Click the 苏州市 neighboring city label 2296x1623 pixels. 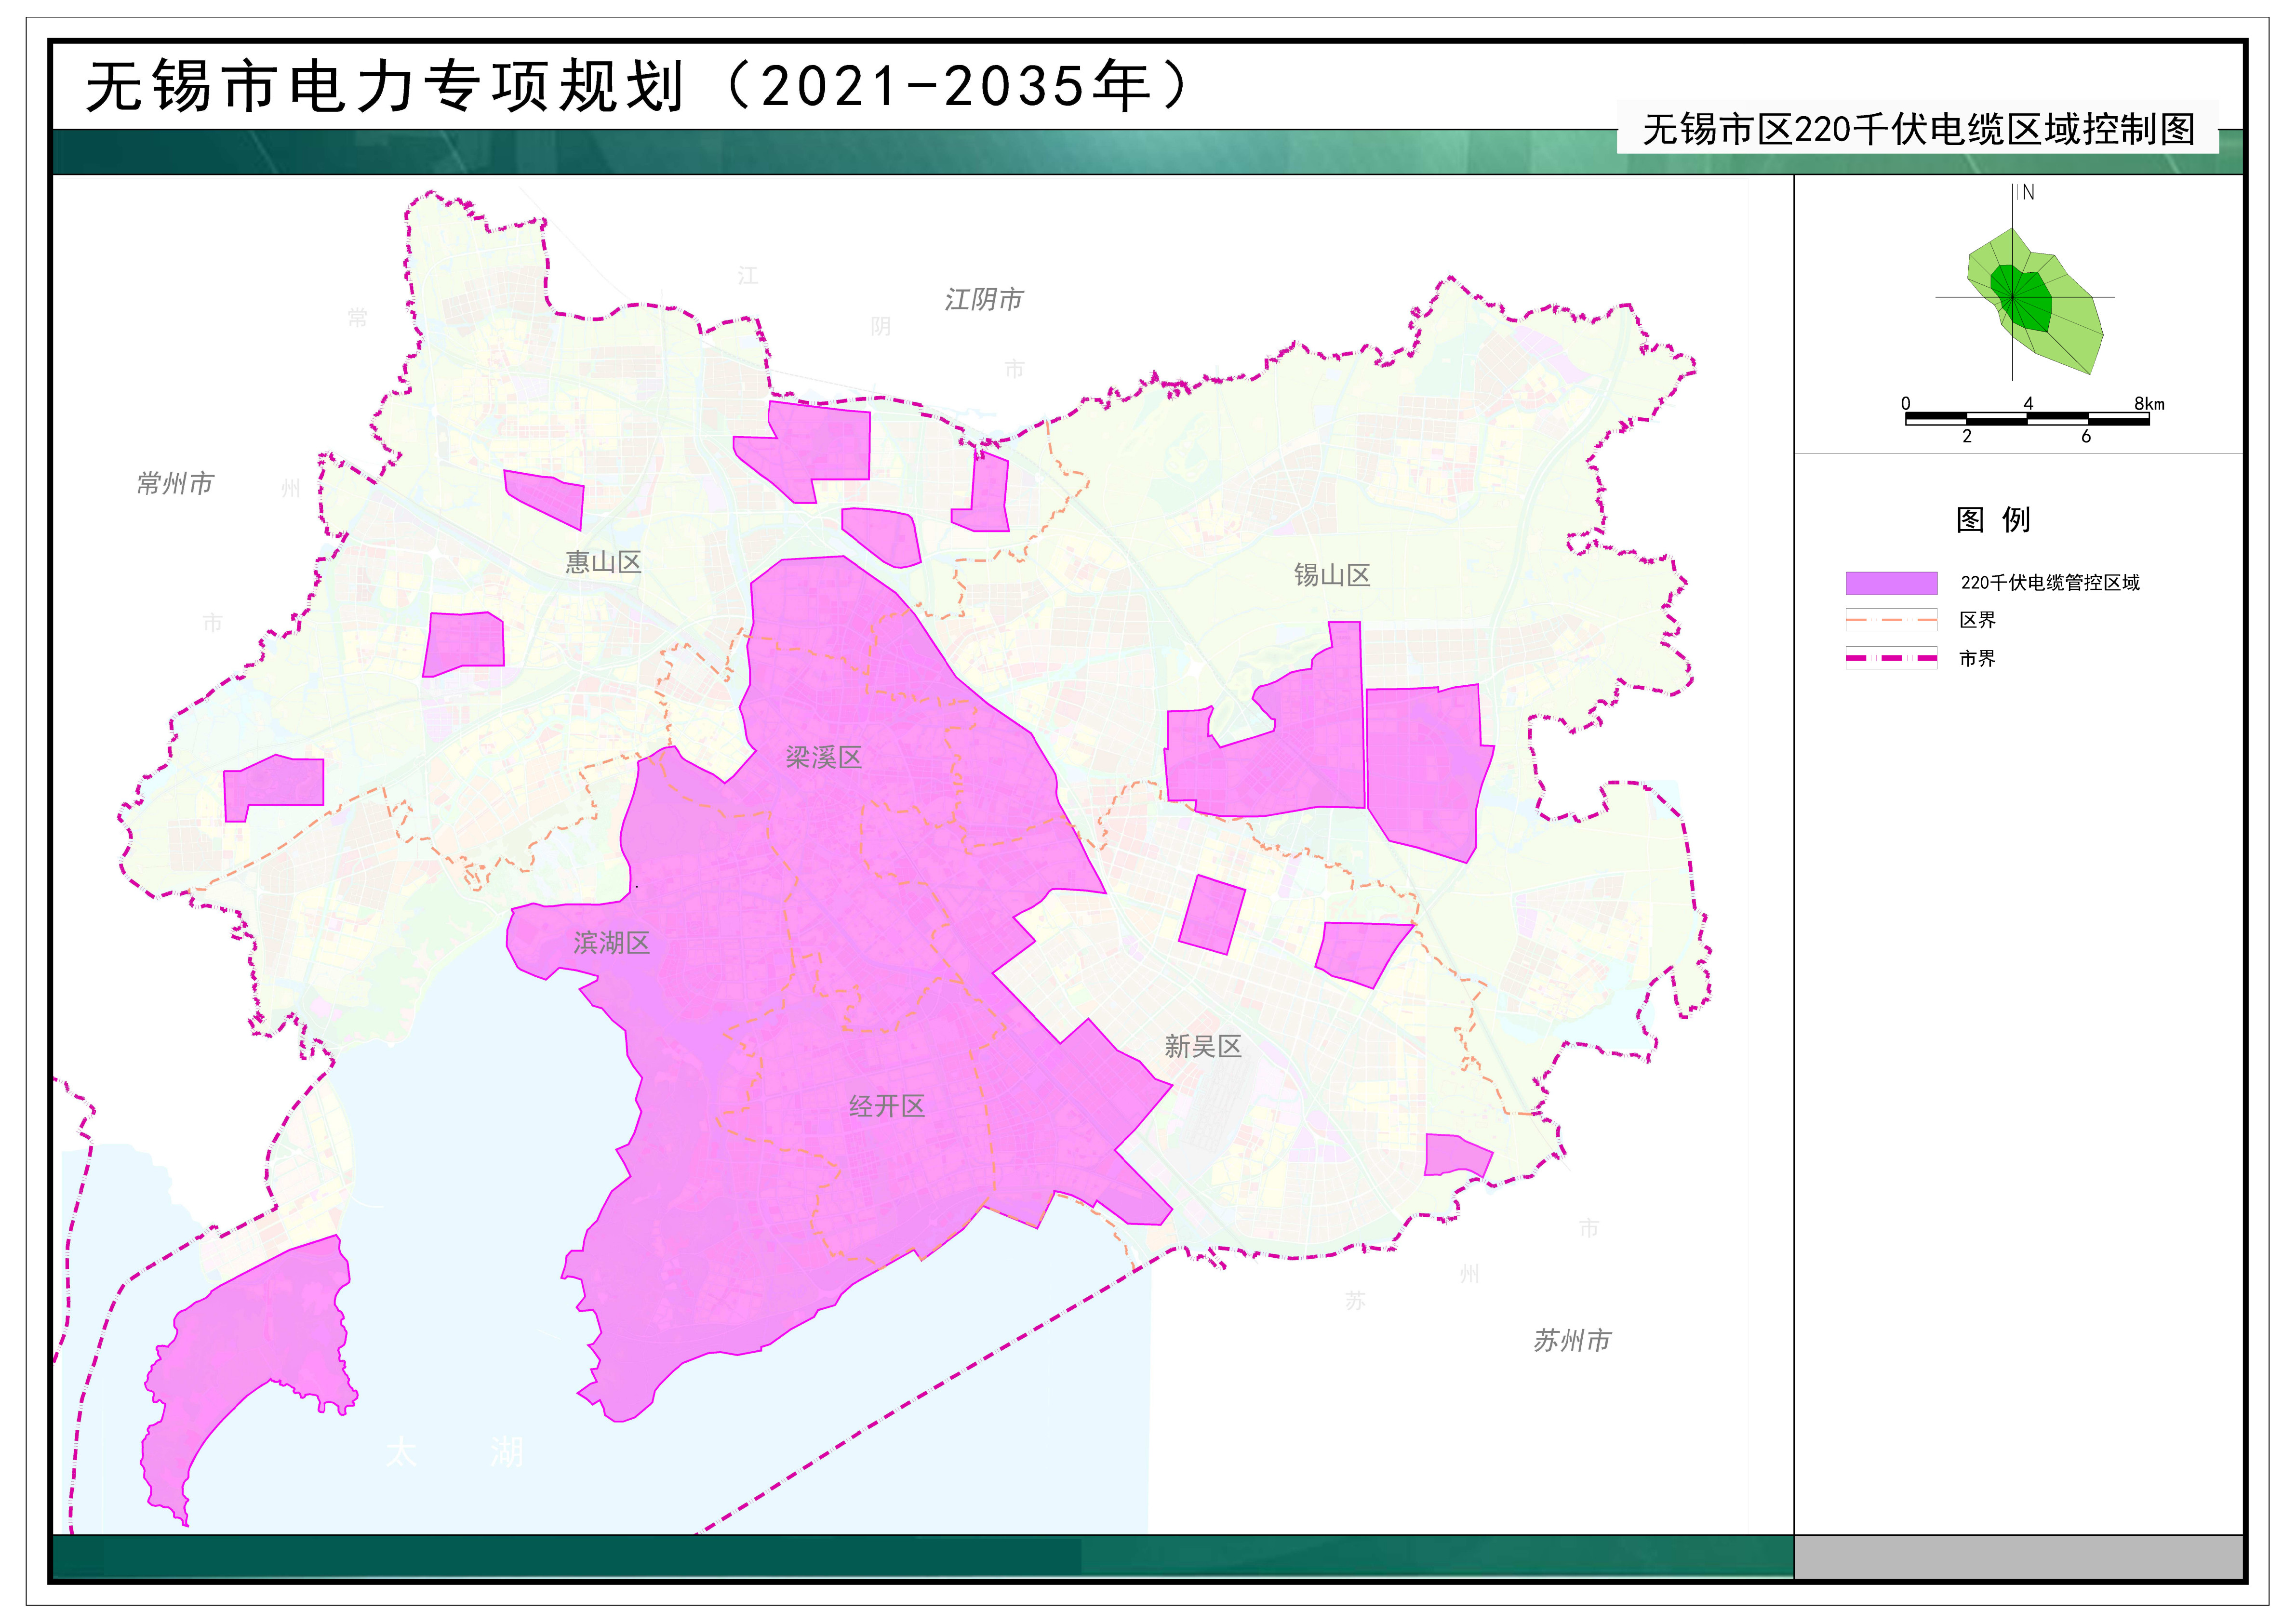[x=1572, y=1341]
